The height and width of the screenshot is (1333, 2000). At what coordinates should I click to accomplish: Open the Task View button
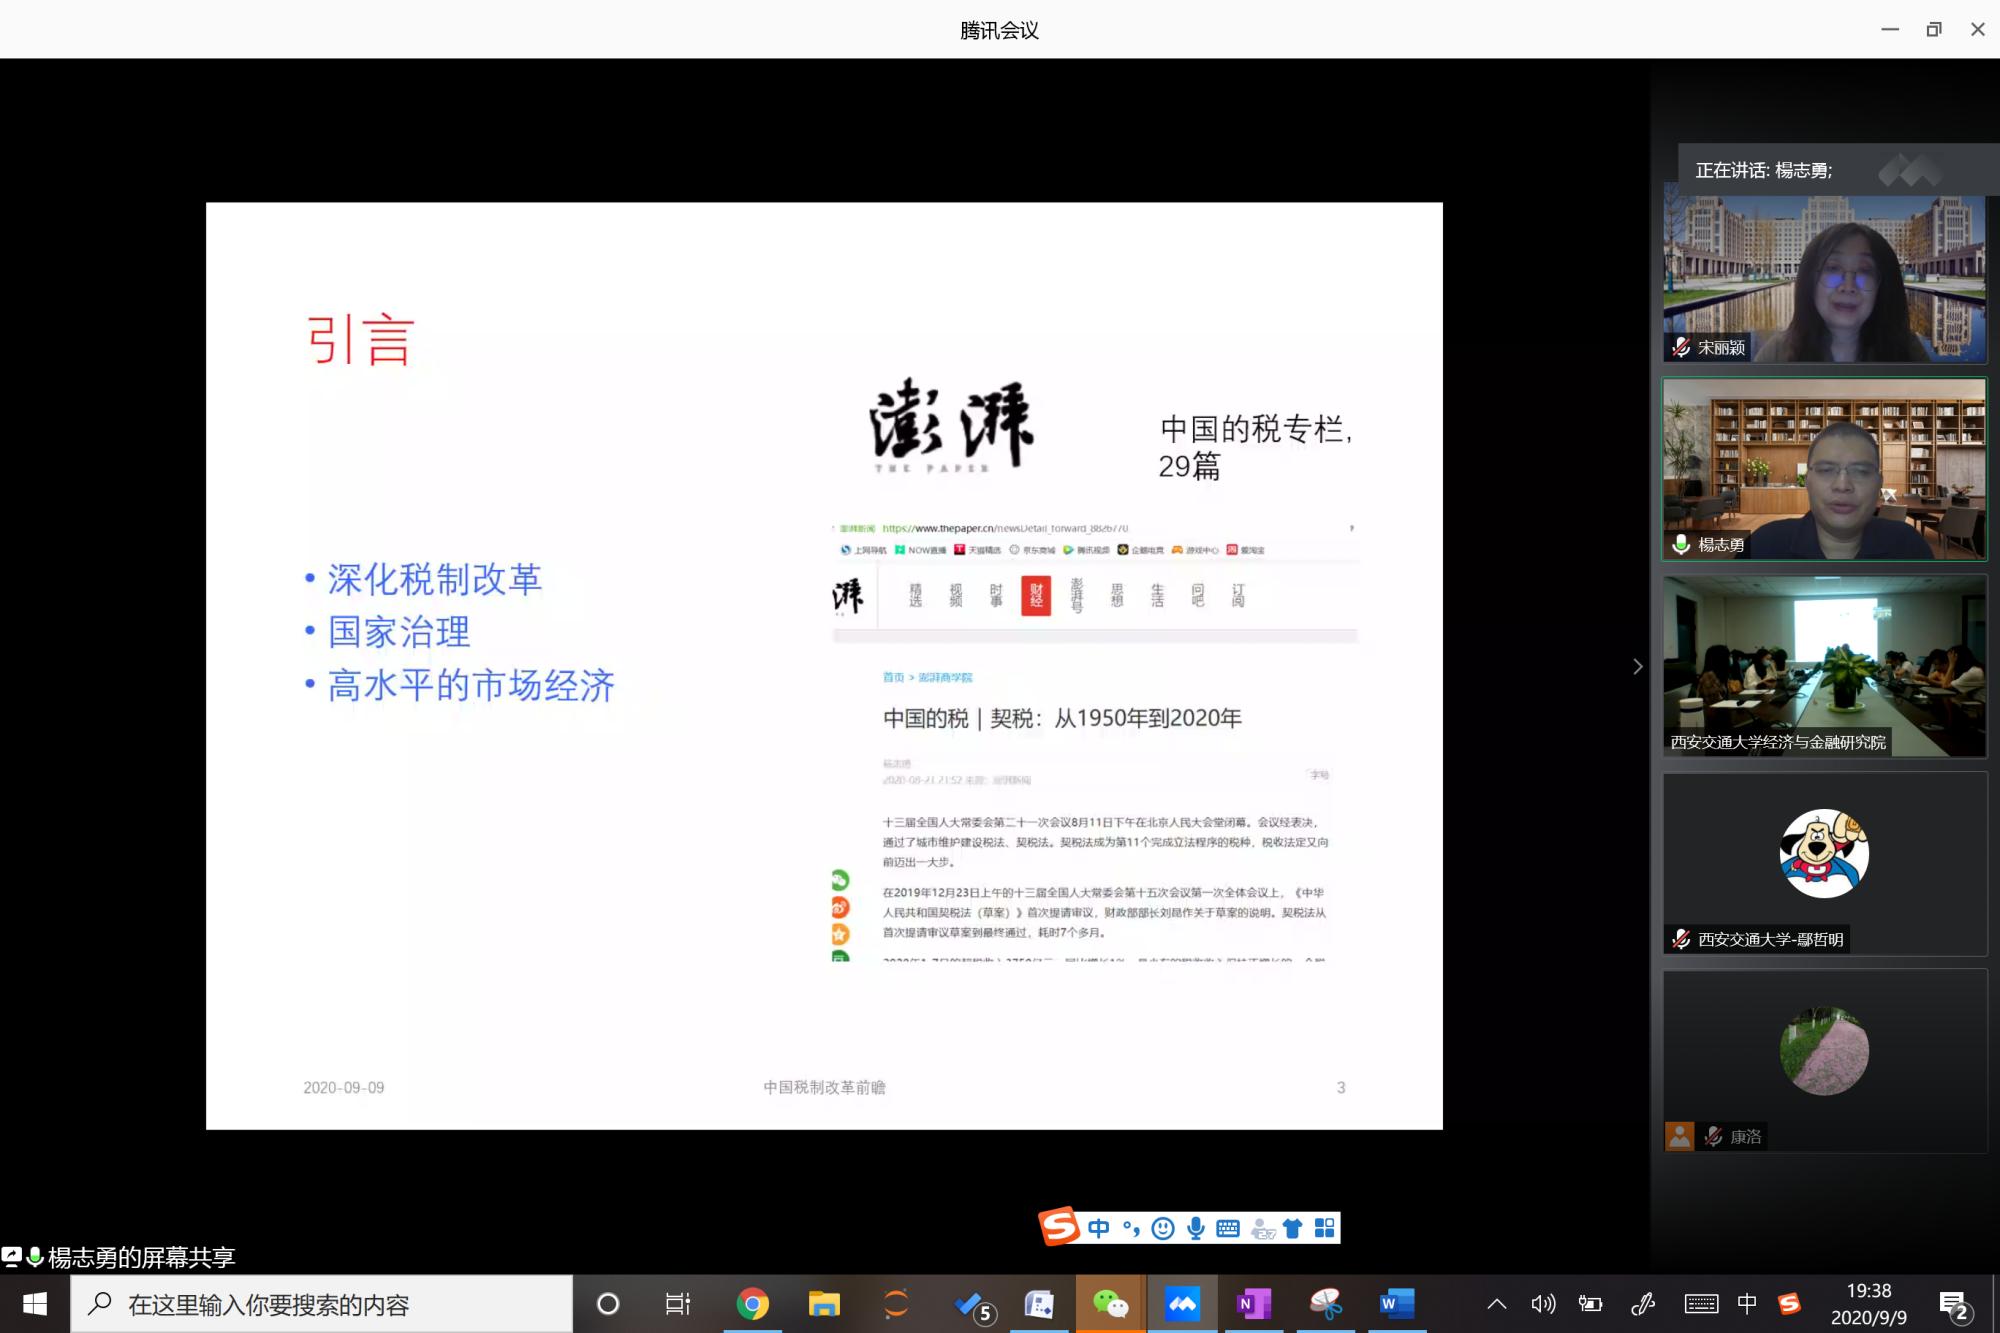[678, 1303]
